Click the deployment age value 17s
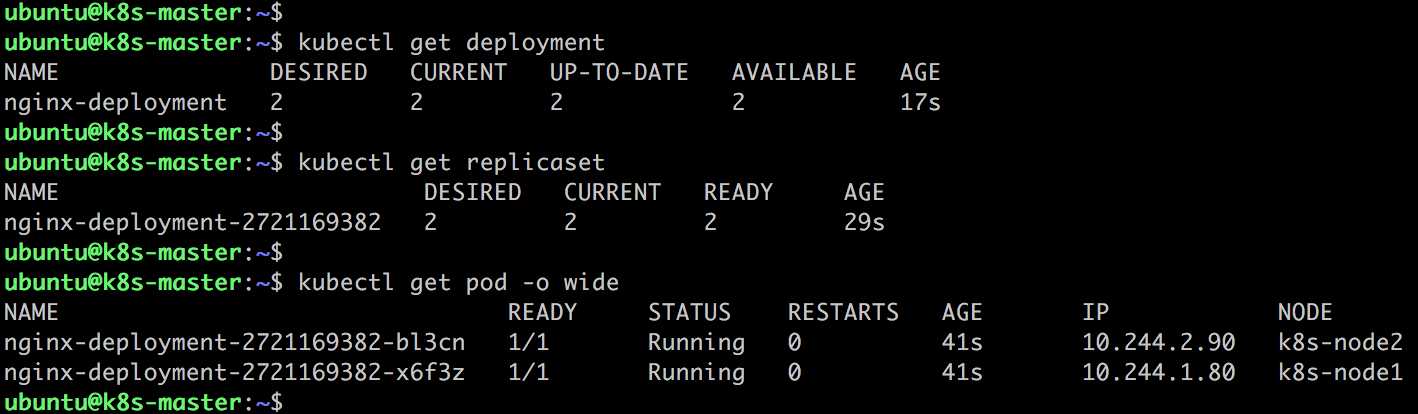Image resolution: width=1418 pixels, height=414 pixels. pos(920,102)
